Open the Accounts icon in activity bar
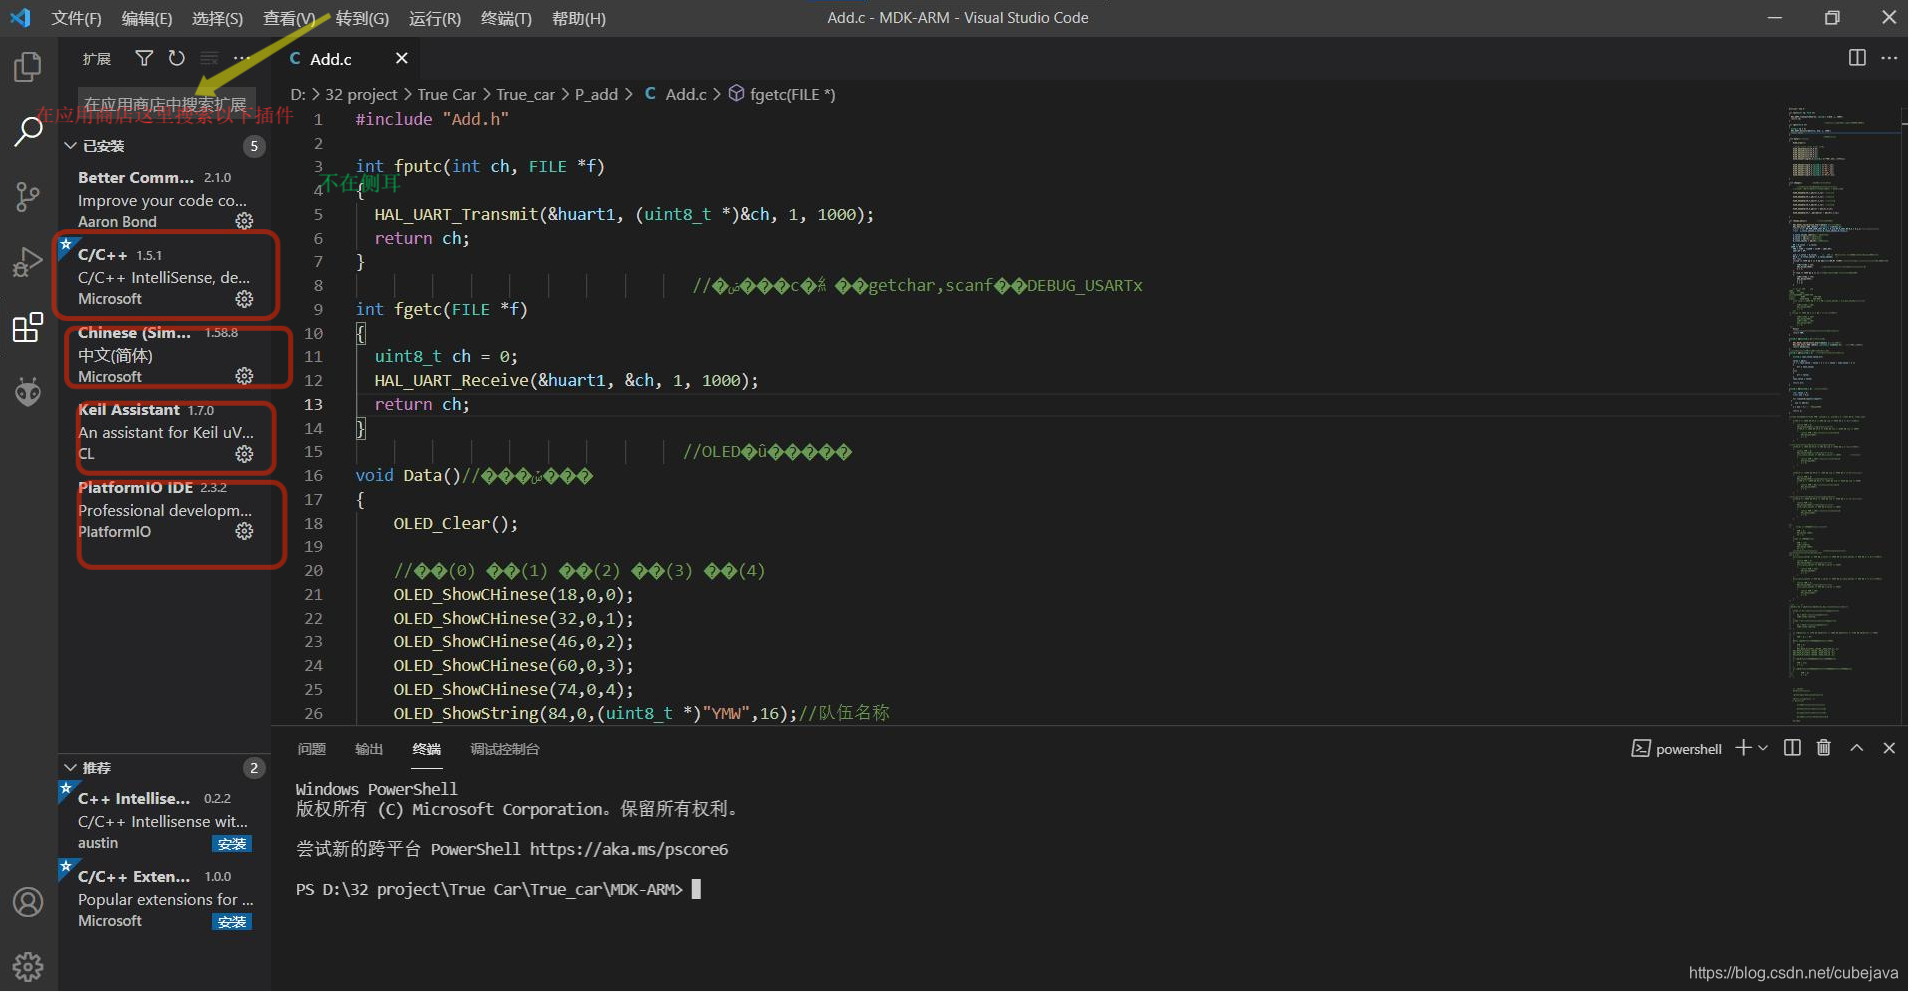The image size is (1909, 992). [28, 902]
